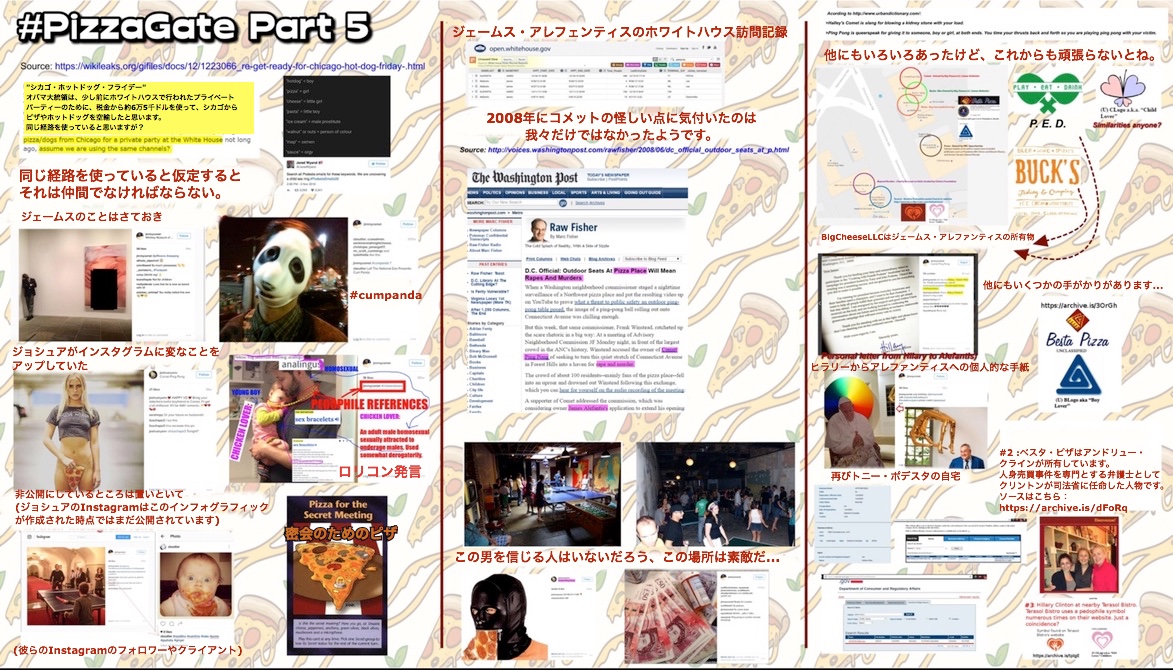Open the GOING OUT GUIDE tab
This screenshot has width=1173, height=670.
[x=643, y=193]
